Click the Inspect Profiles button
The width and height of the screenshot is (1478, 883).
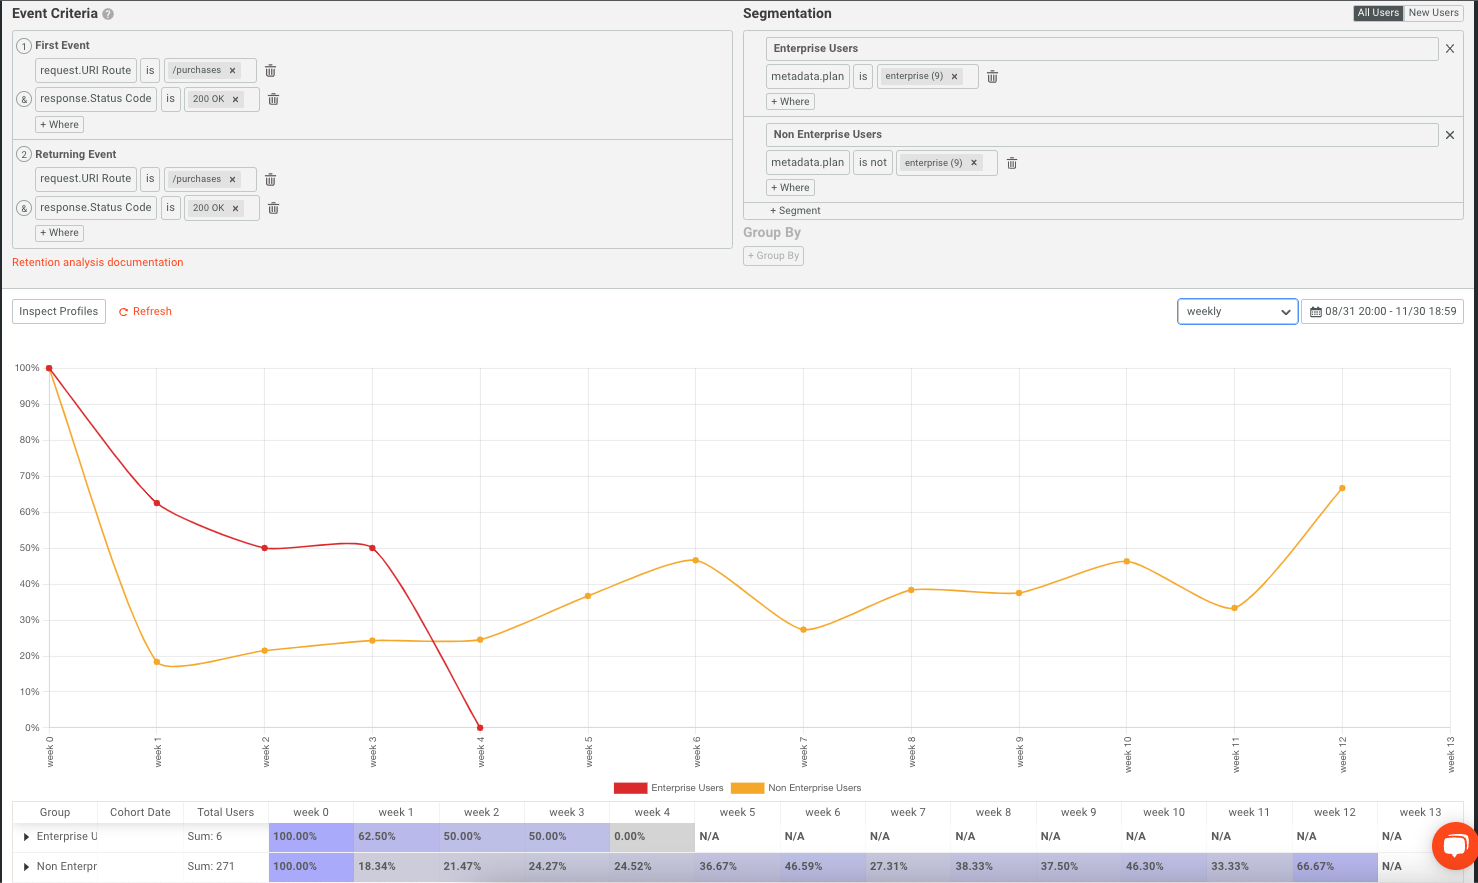tap(58, 311)
